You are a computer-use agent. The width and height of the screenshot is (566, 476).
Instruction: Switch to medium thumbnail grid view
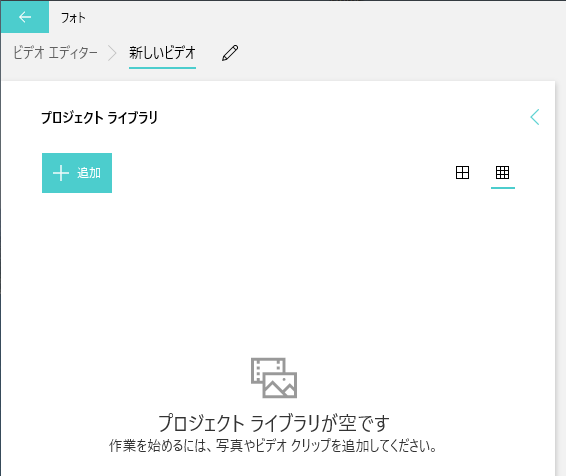click(462, 173)
